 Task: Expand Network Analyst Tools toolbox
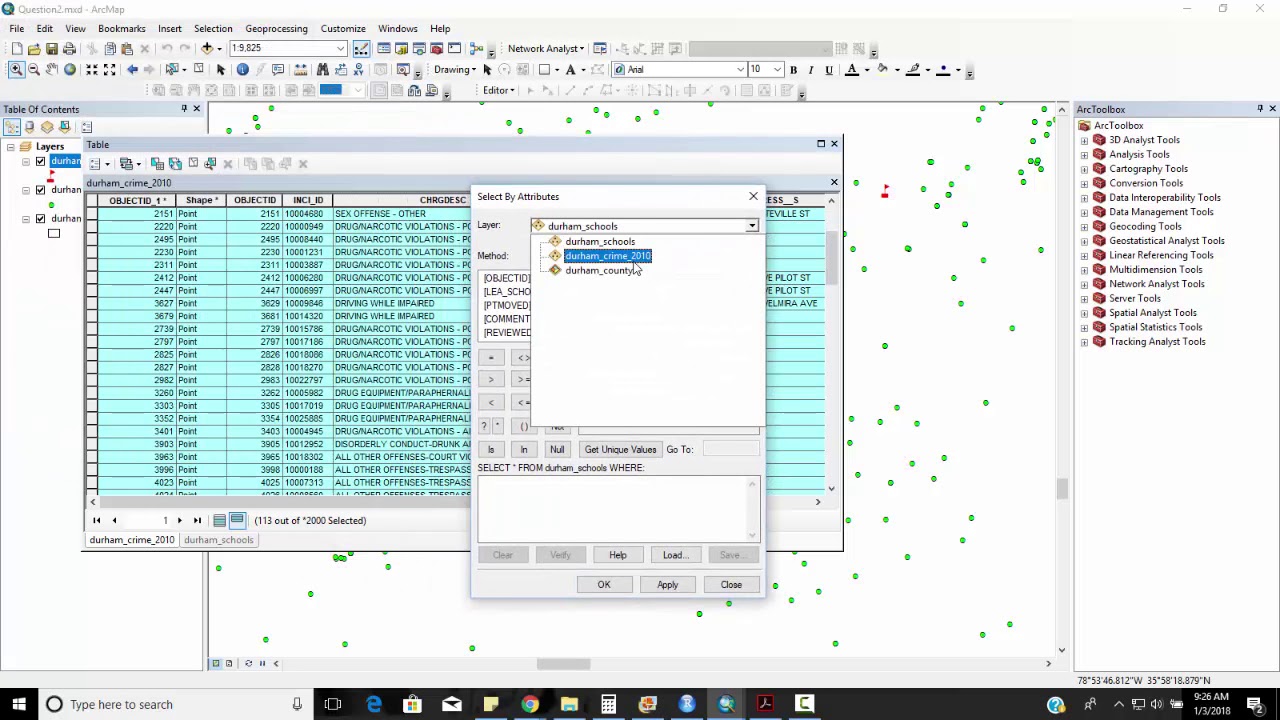tap(1085, 284)
